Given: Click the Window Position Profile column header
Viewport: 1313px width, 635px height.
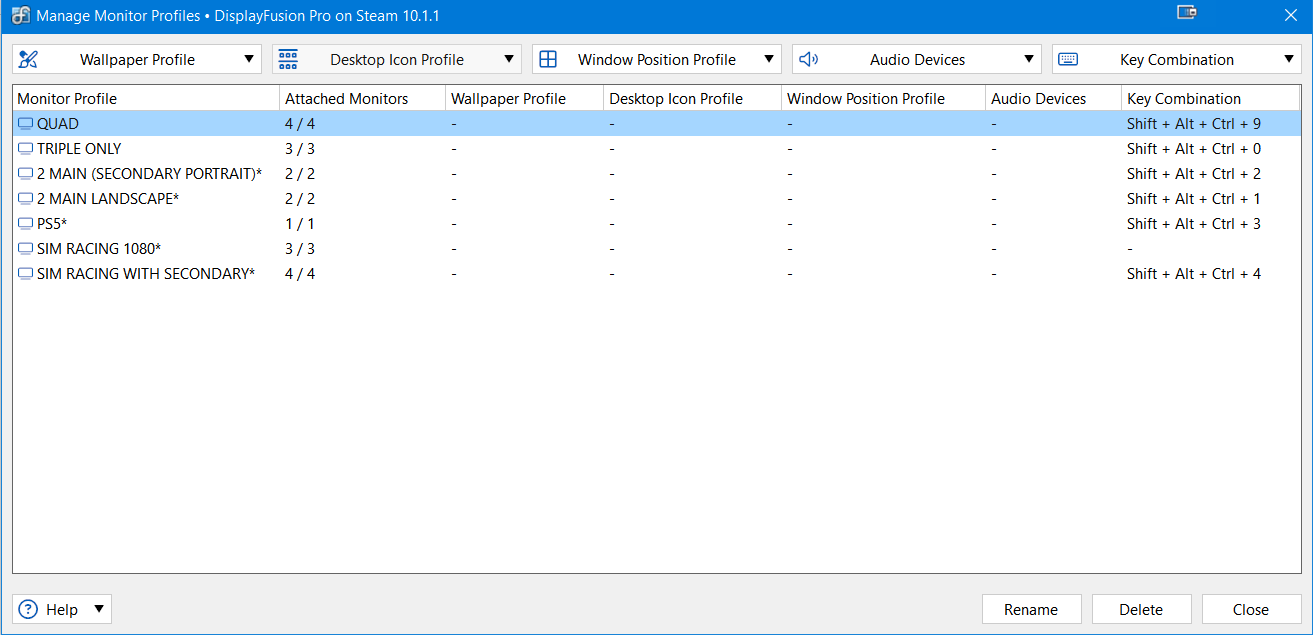Looking at the screenshot, I should 884,98.
